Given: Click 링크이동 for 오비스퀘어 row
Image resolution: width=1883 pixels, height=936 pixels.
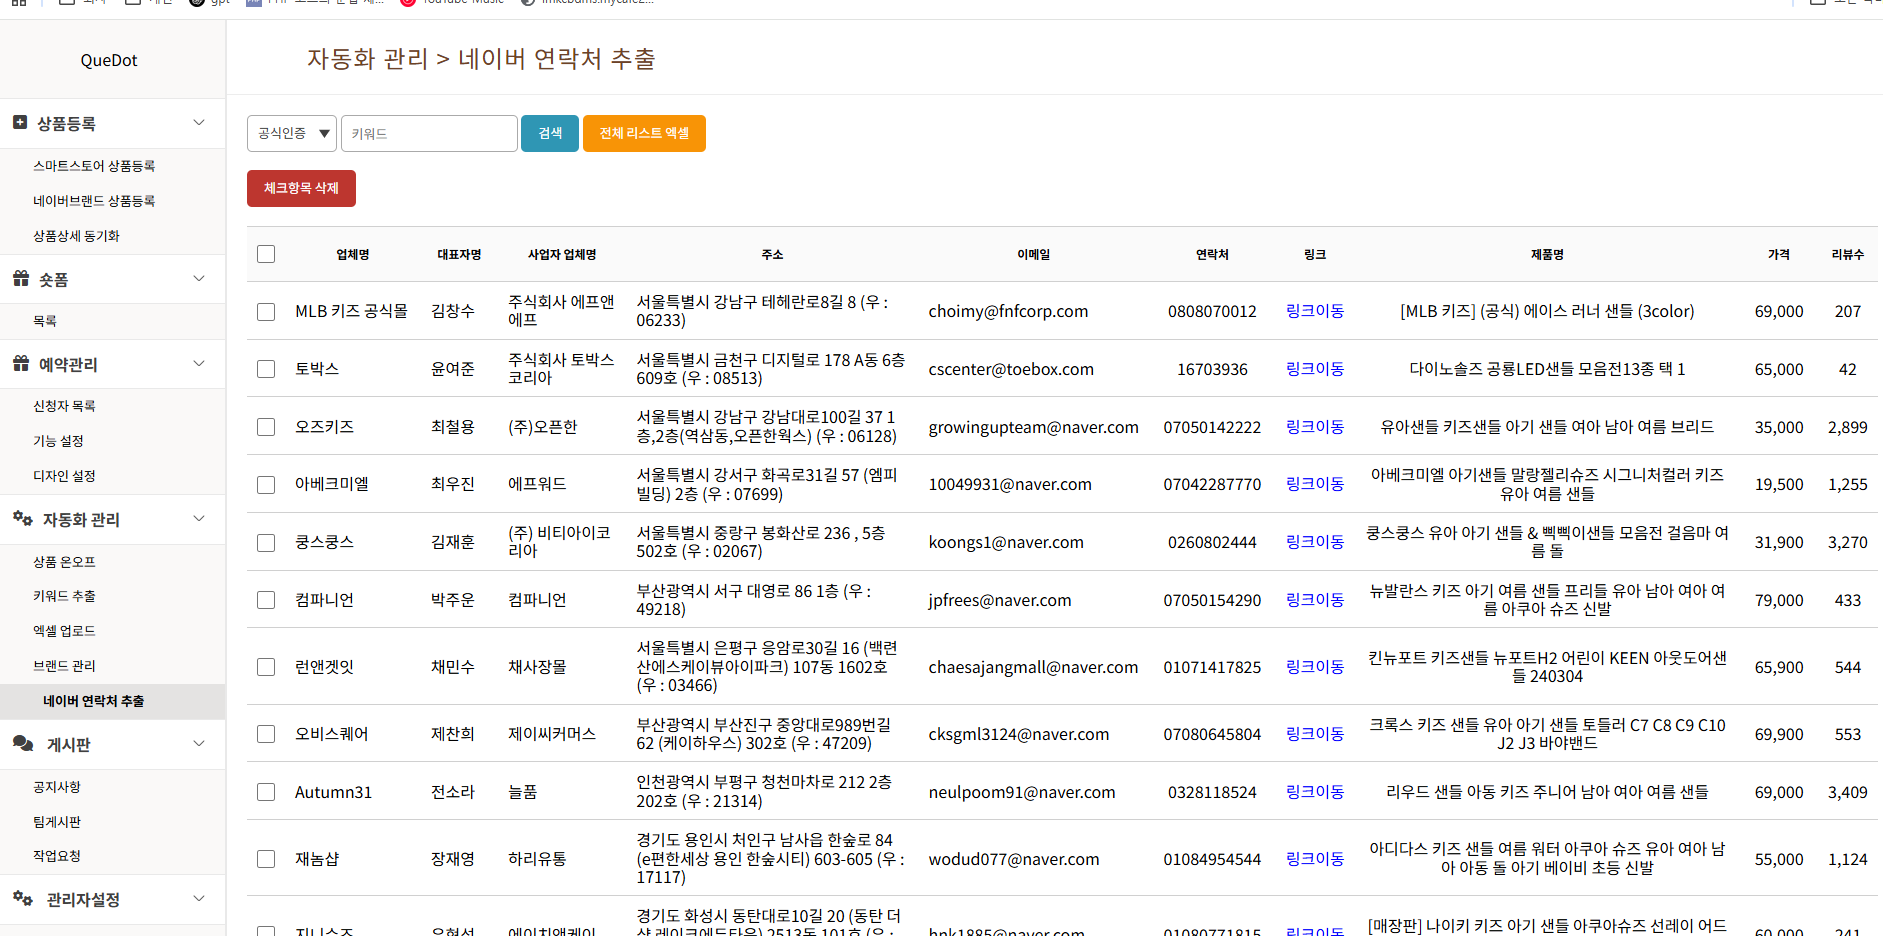Looking at the screenshot, I should click(x=1315, y=734).
